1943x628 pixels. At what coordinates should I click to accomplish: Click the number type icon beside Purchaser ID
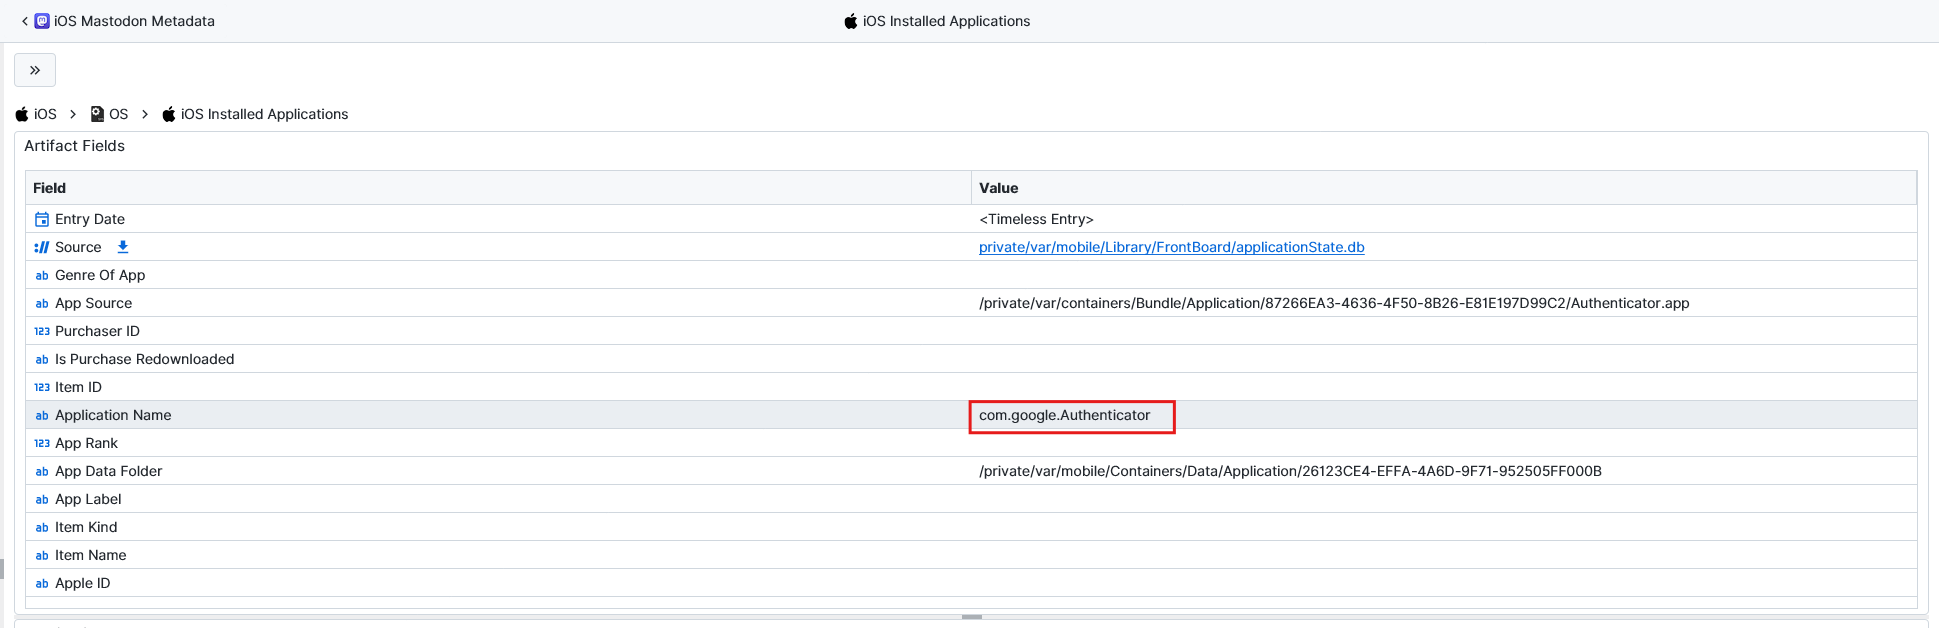click(x=42, y=331)
